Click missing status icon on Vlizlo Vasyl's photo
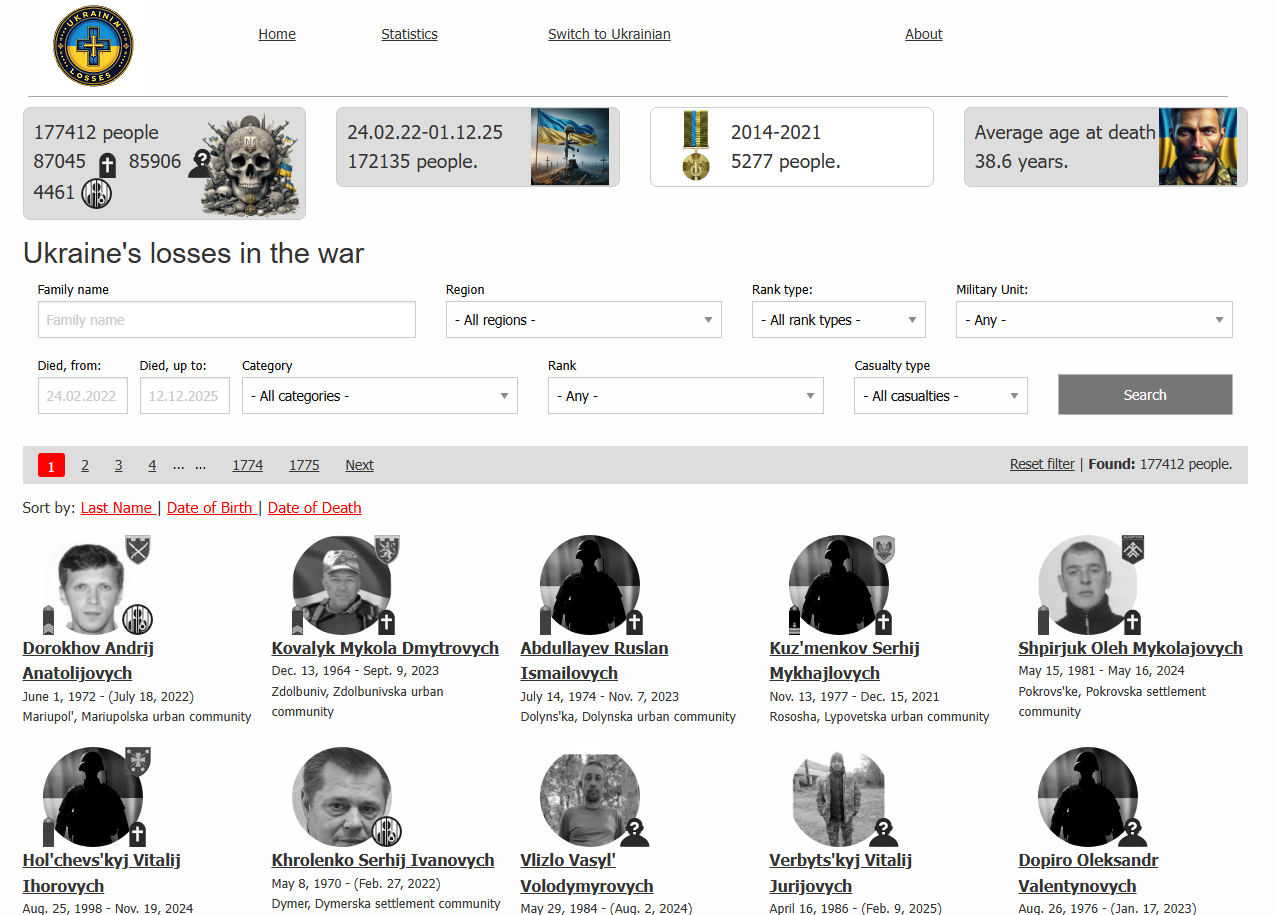 [x=635, y=832]
